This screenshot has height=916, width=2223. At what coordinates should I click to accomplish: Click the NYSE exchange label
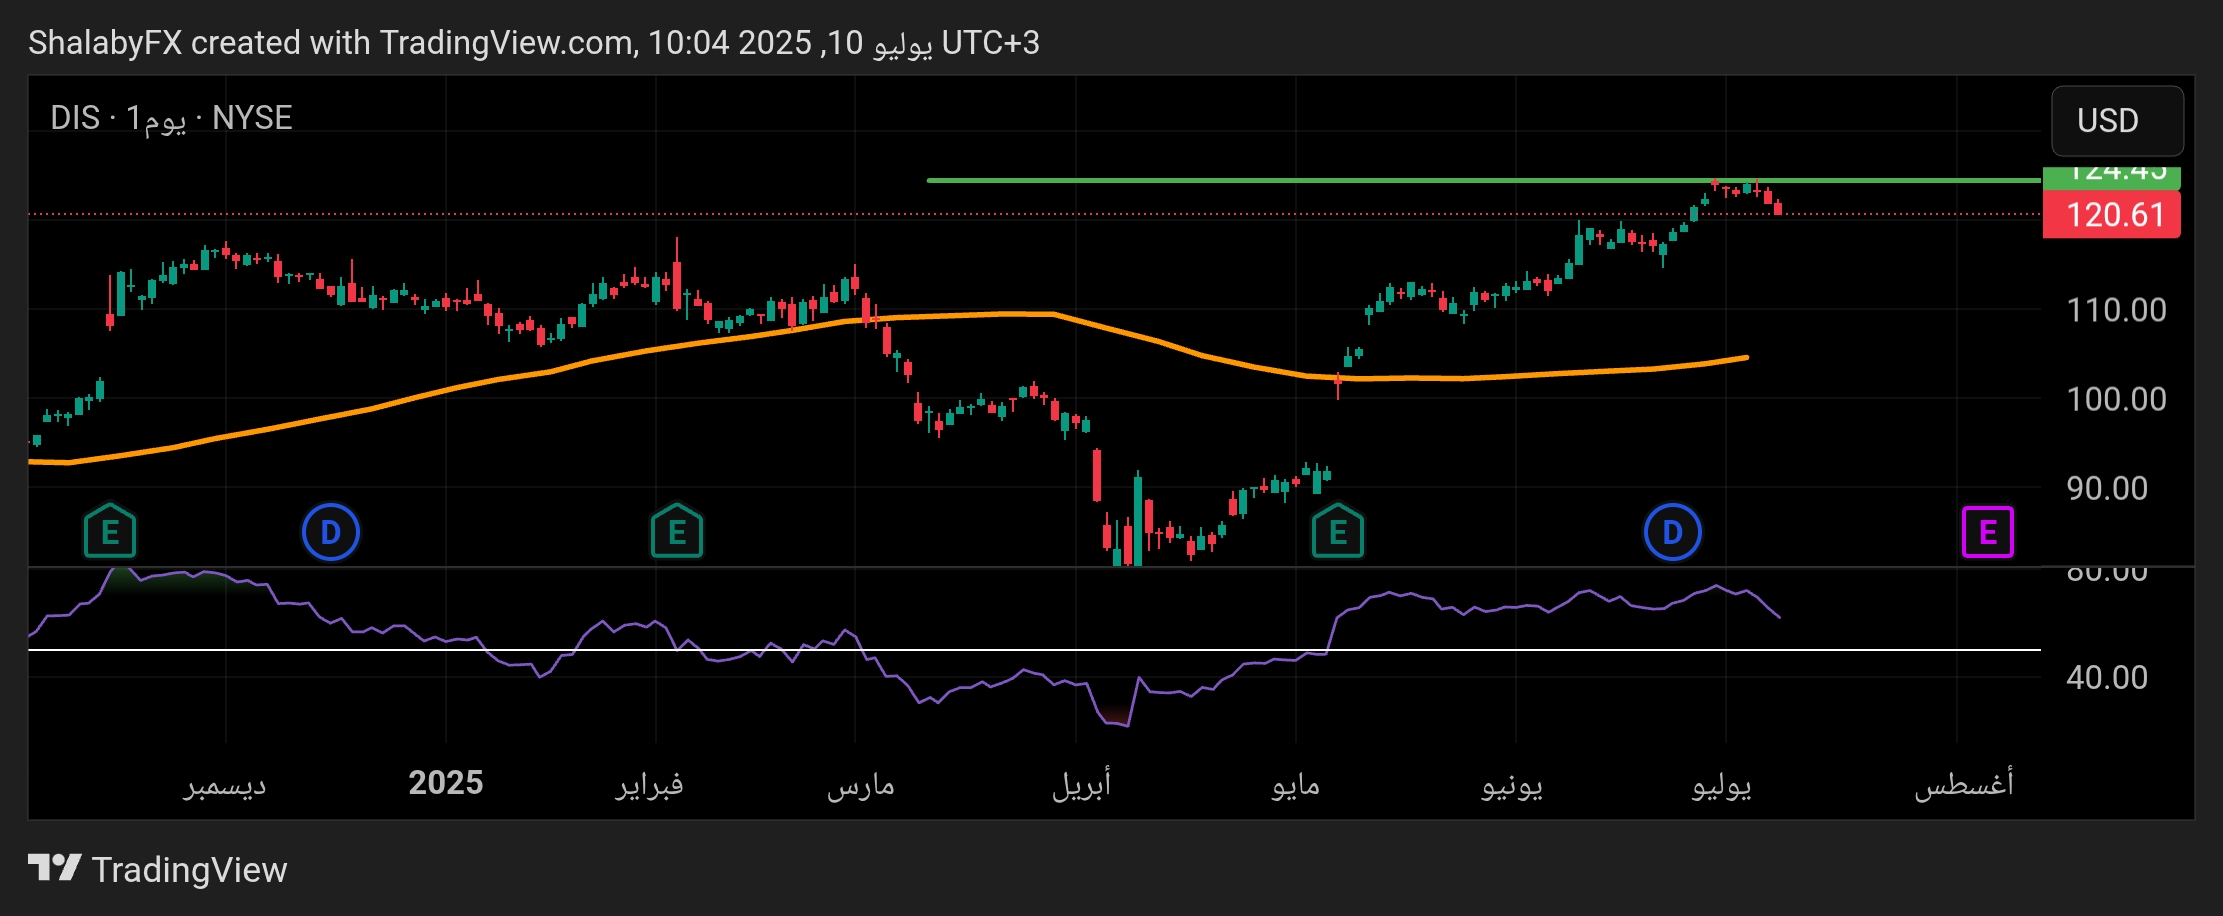coord(252,118)
